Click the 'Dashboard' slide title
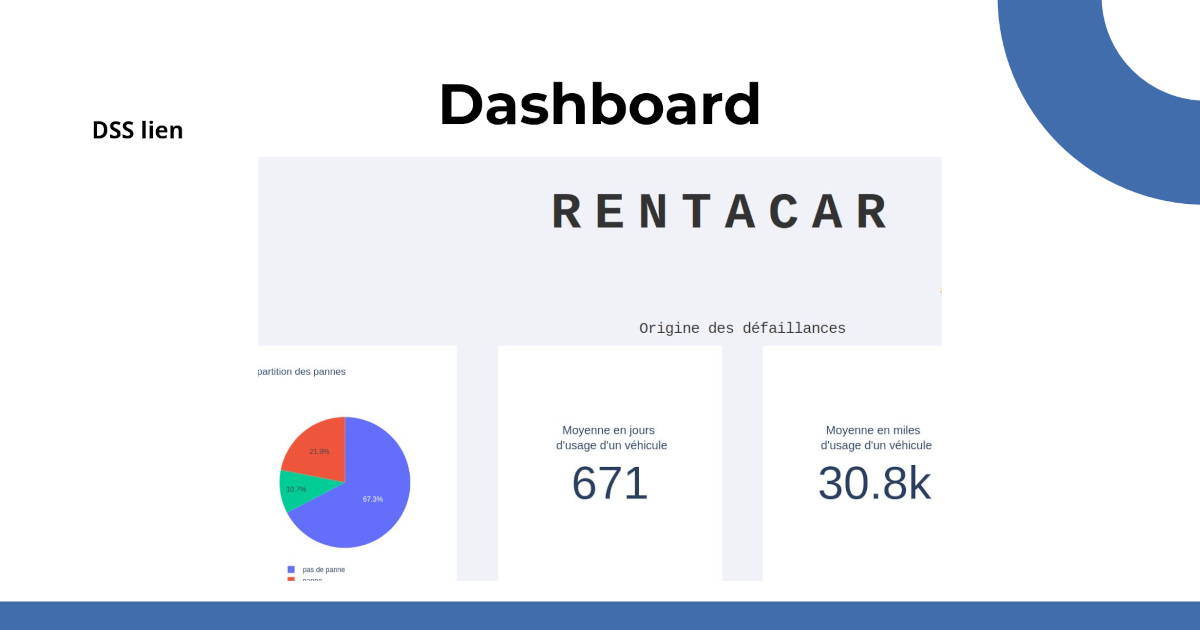 tap(599, 104)
